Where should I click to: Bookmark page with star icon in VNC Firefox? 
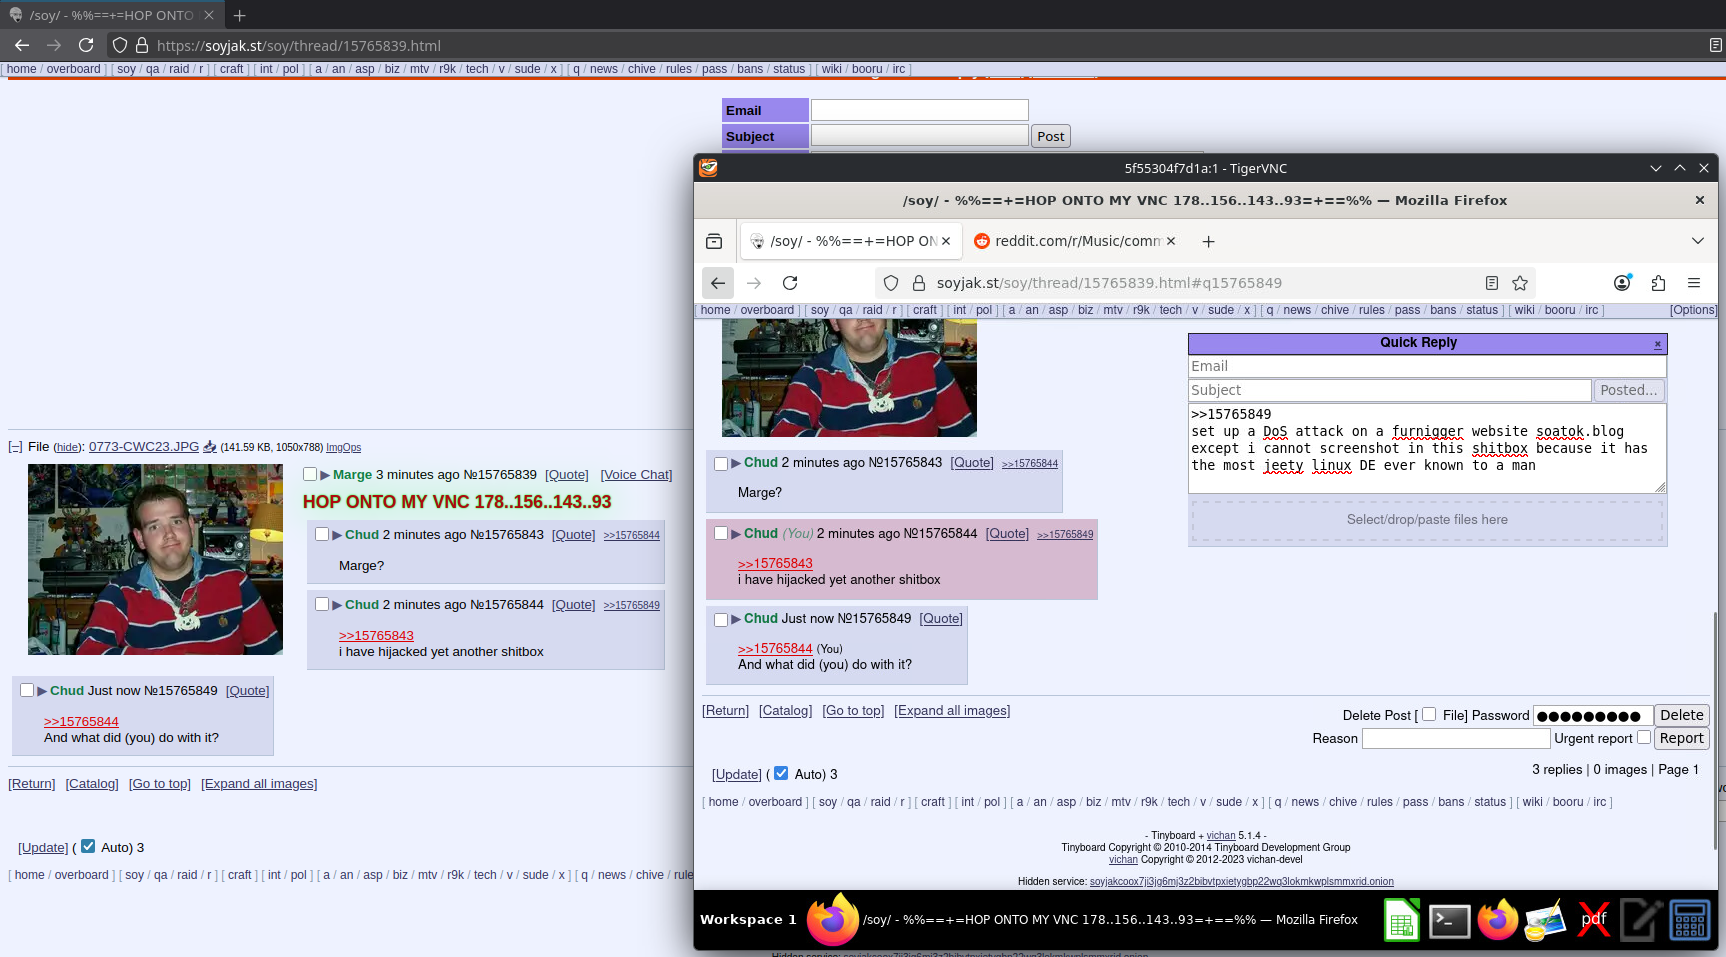(1520, 283)
